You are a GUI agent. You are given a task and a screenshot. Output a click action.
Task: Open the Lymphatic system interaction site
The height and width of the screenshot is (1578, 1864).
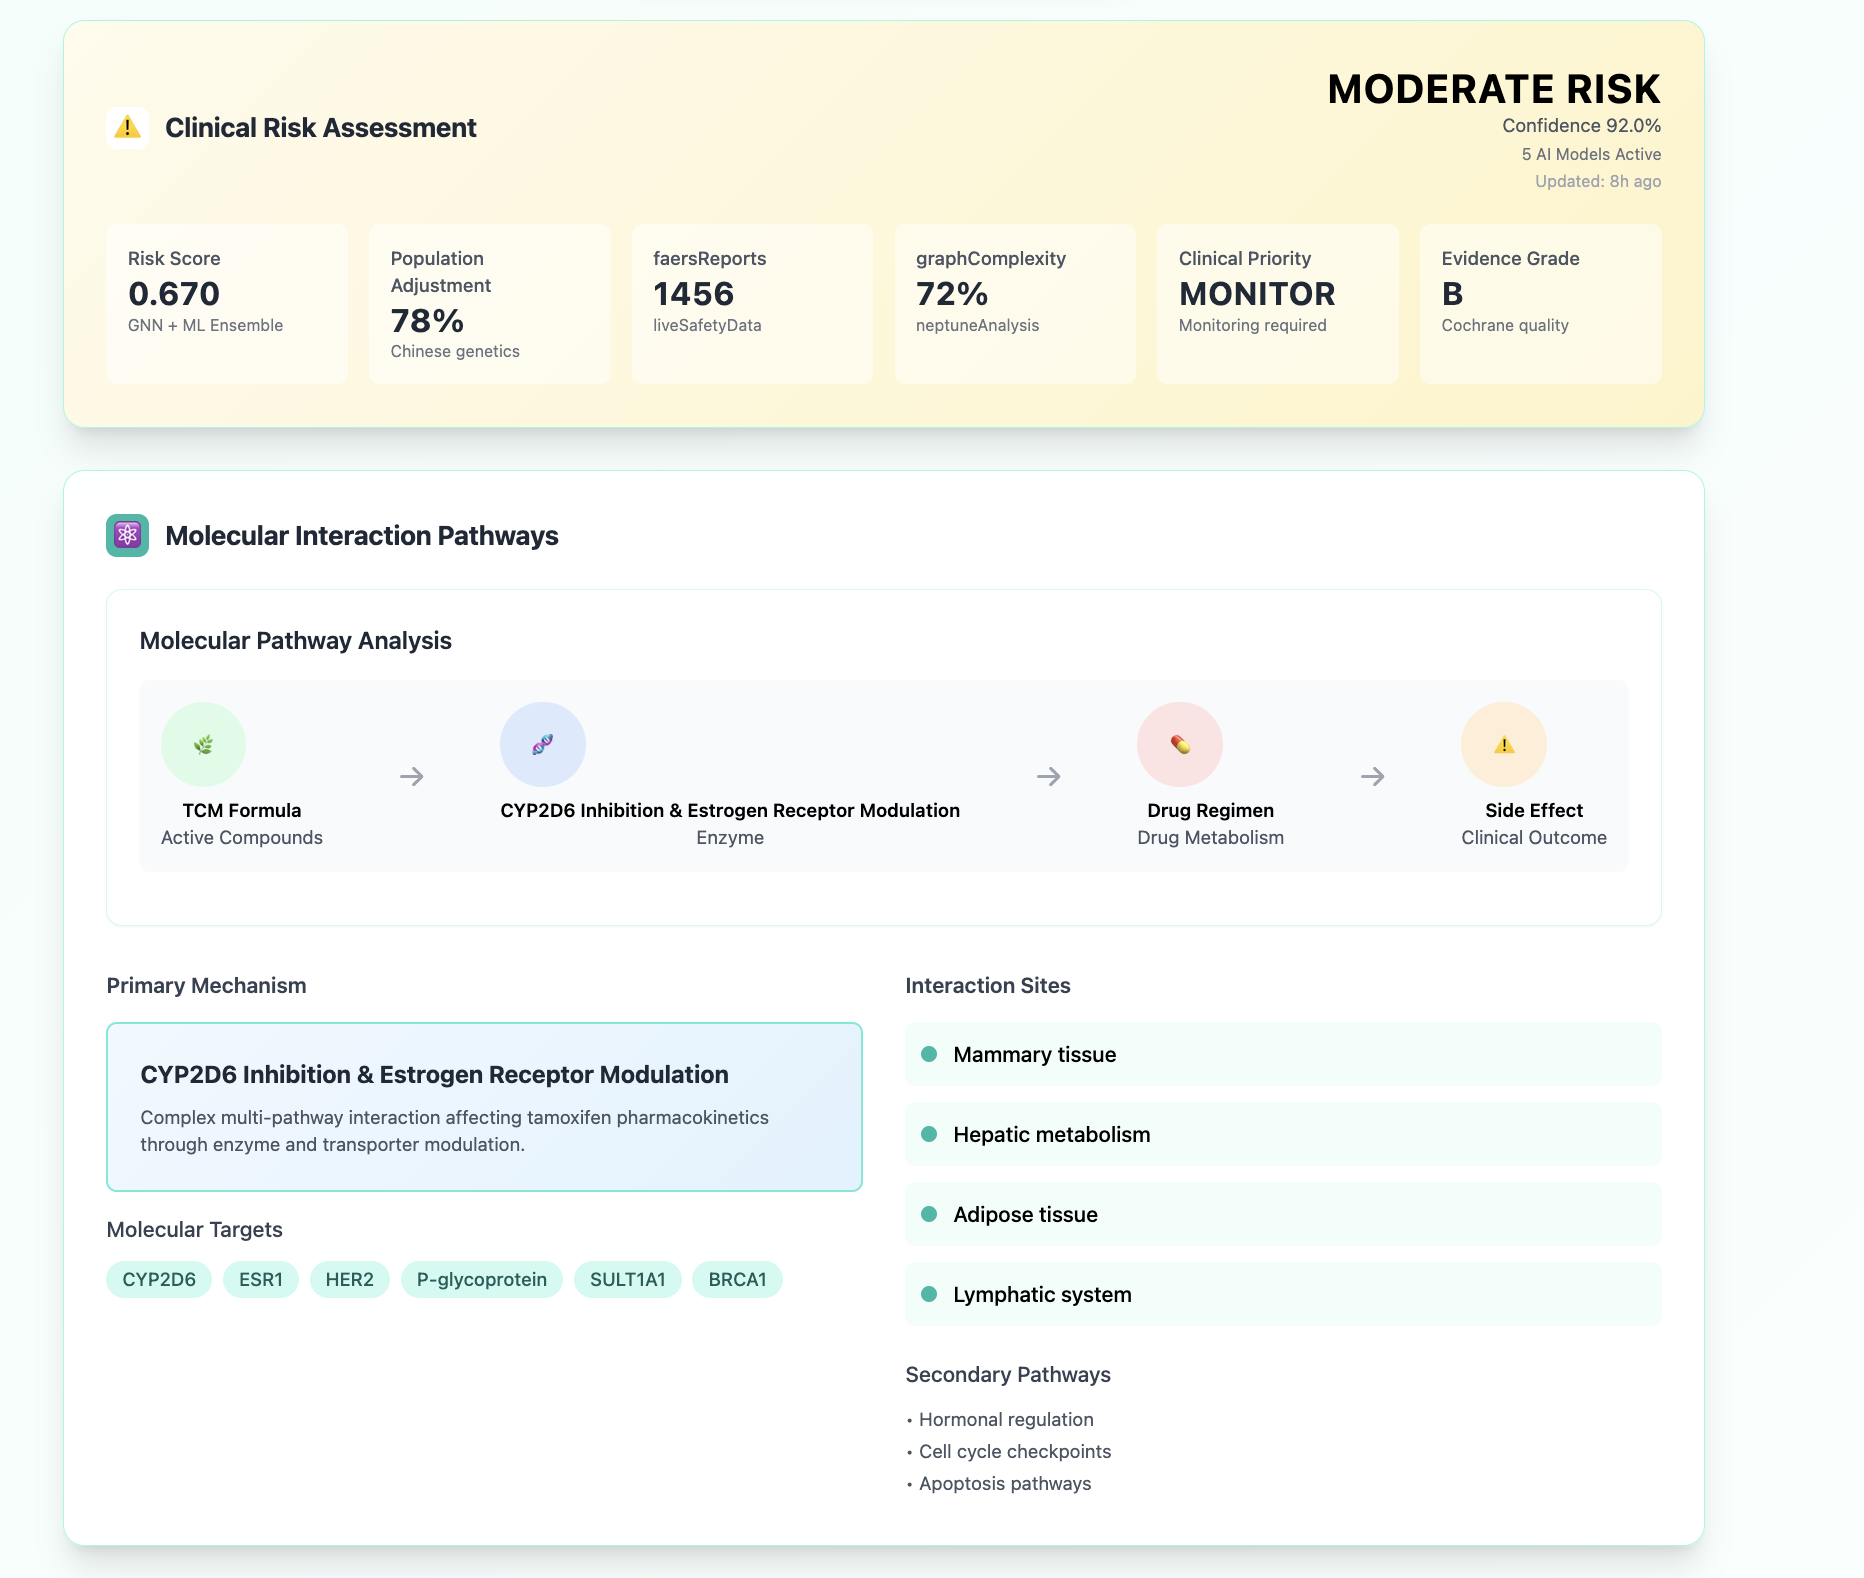coord(1283,1294)
